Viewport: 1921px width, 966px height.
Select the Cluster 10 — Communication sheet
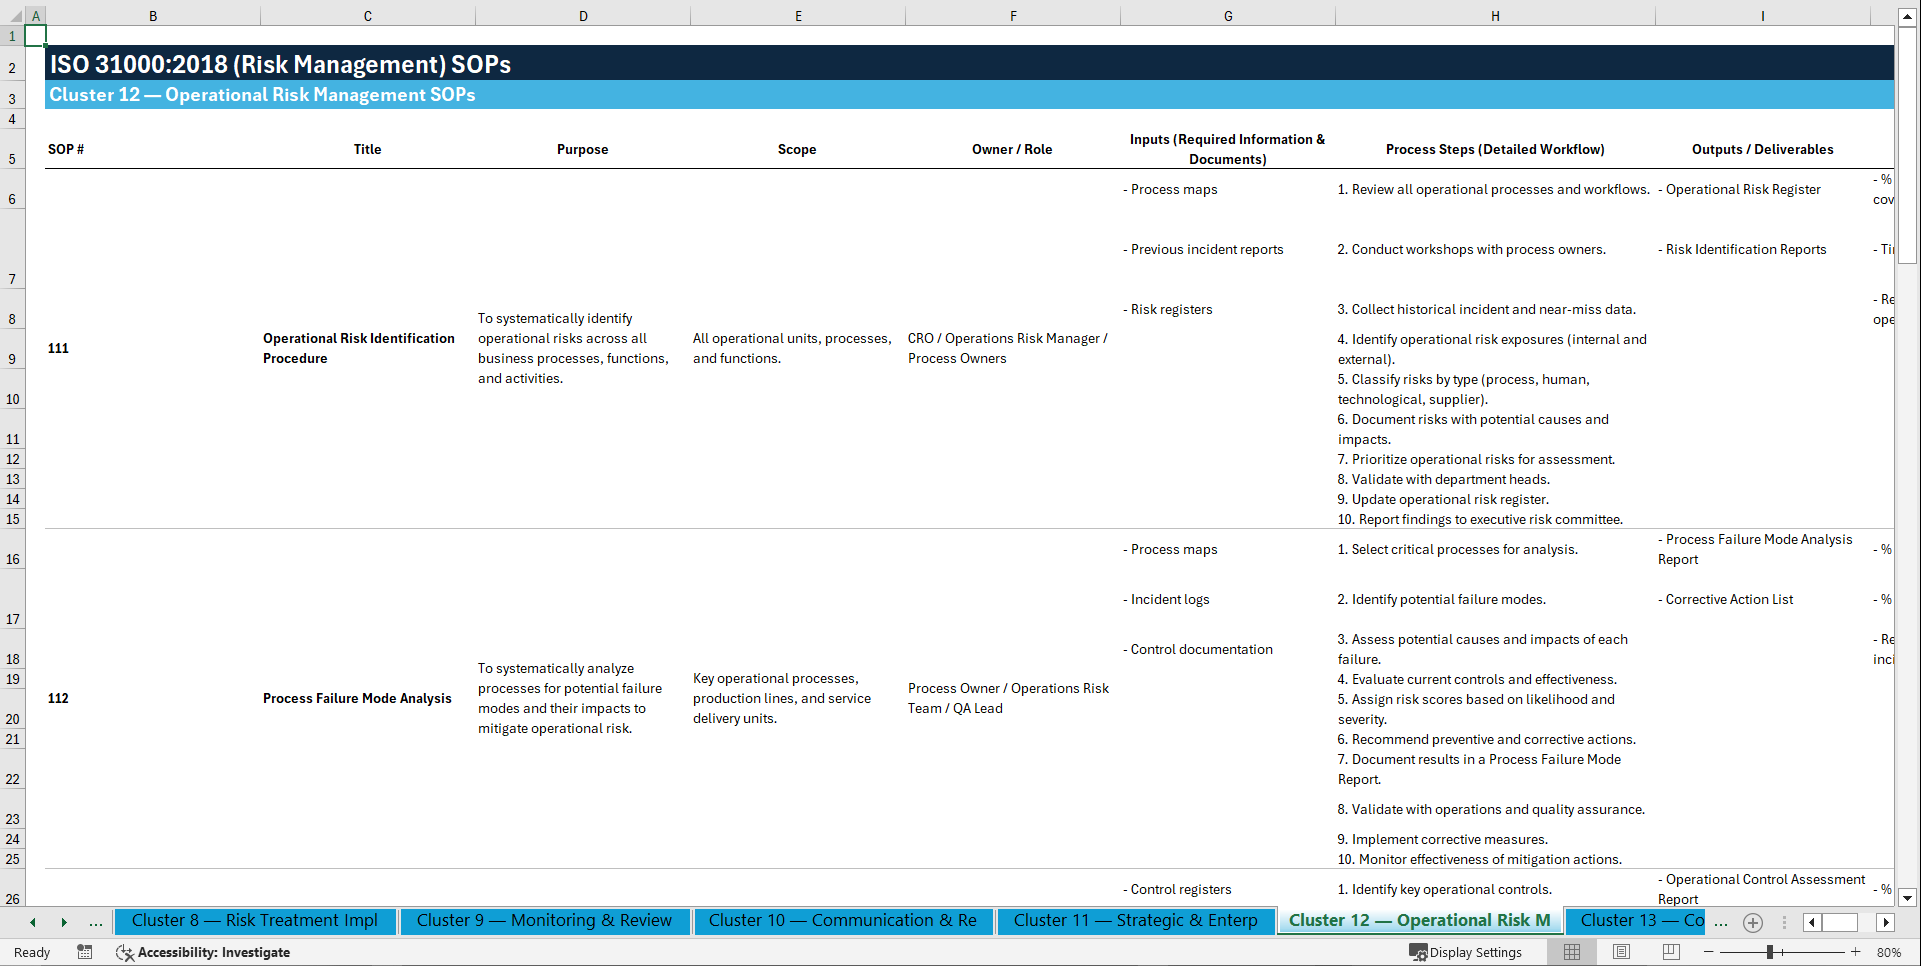pos(844,921)
